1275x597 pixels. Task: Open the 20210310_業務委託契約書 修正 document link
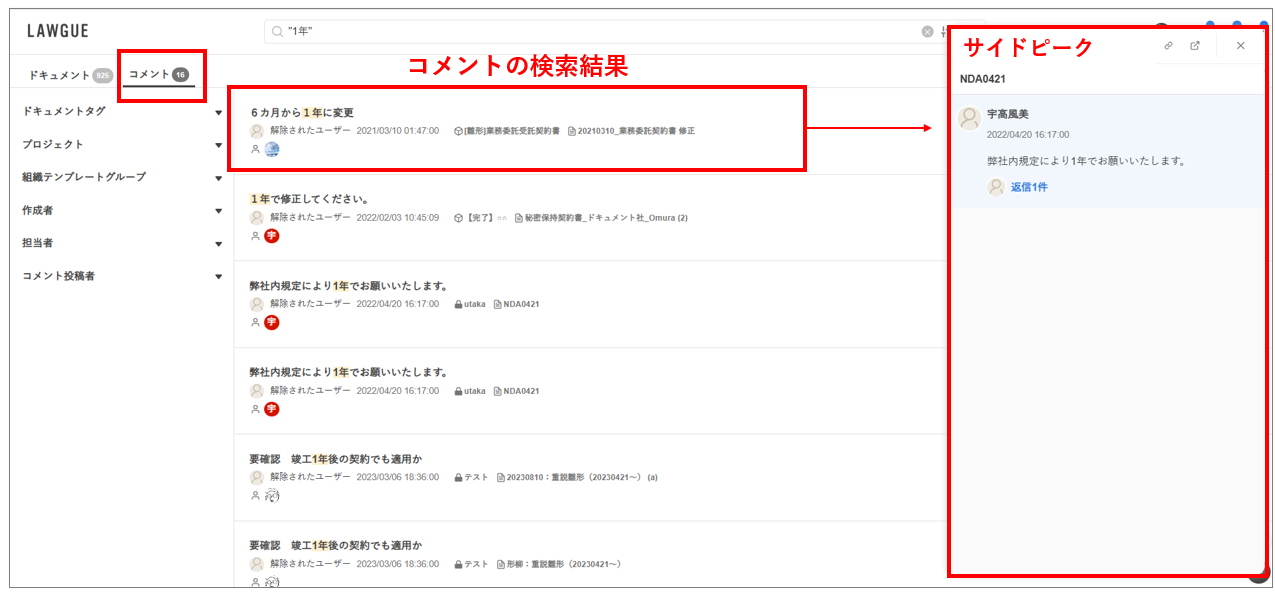click(636, 131)
